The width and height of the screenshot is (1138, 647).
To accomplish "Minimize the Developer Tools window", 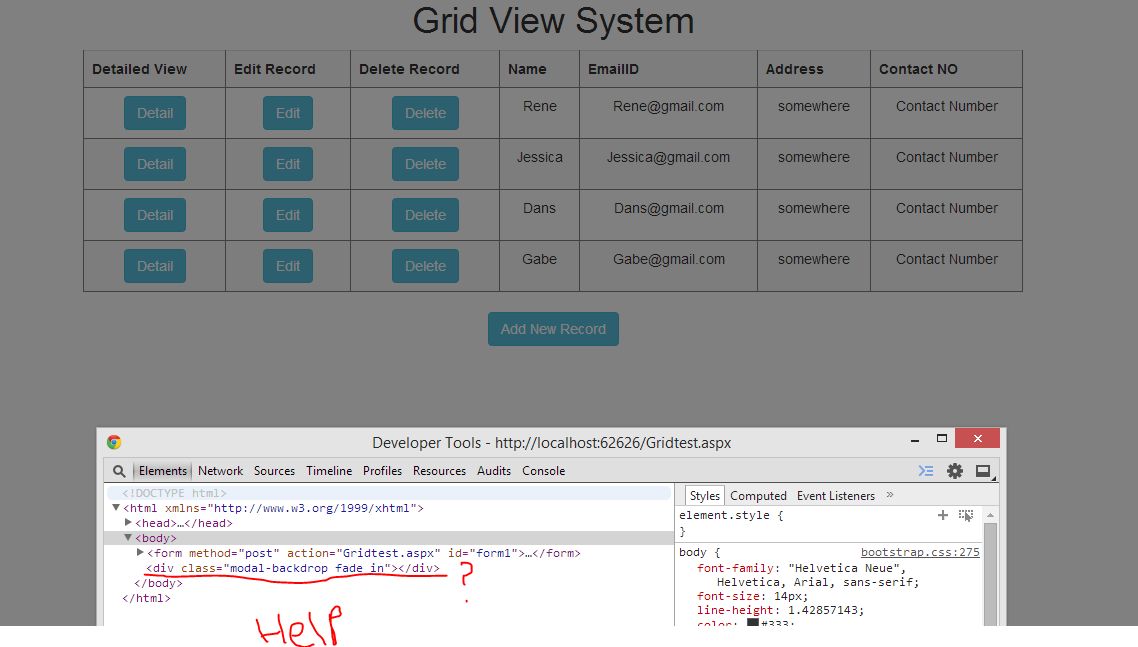I will [914, 439].
